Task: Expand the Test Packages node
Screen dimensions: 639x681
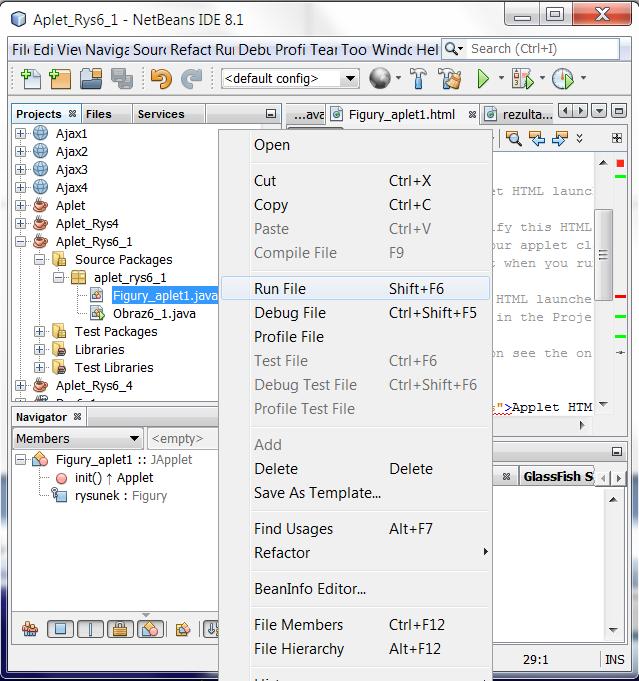Action: (40, 332)
